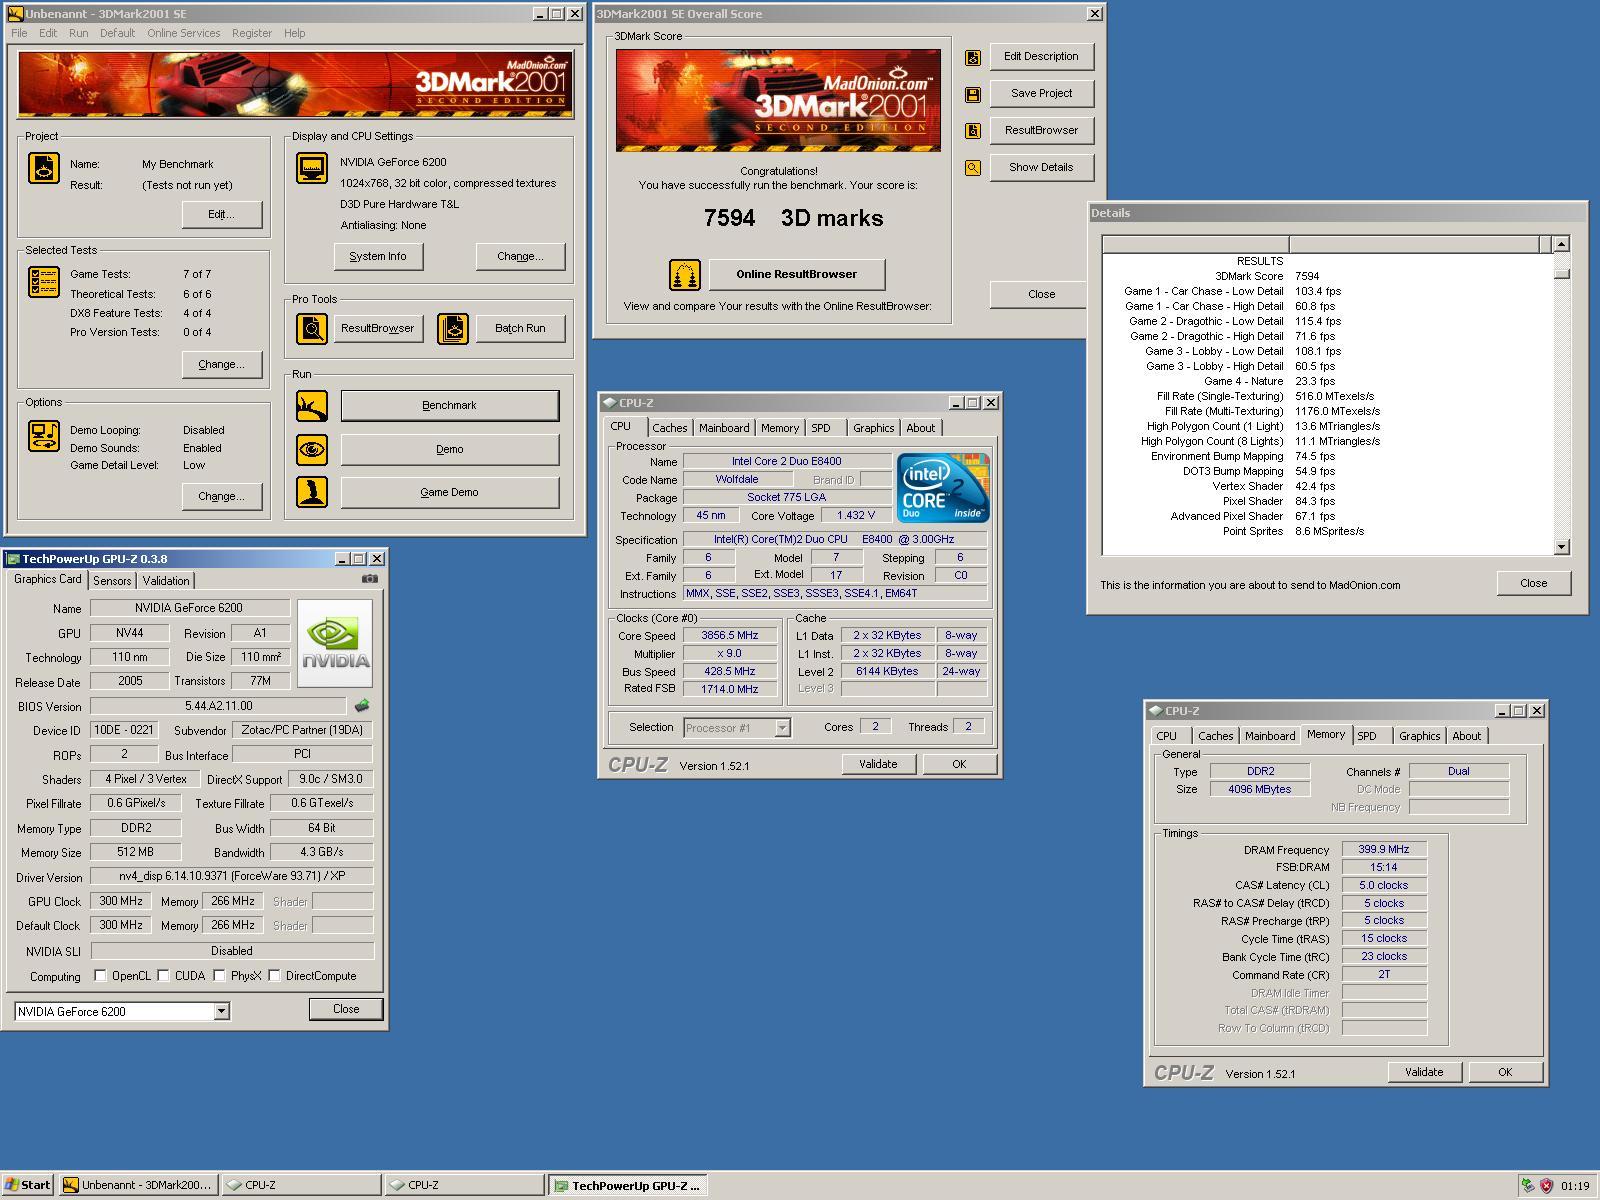1600x1200 pixels.
Task: Enable the DirectCompute checkbox in GPU-Z
Action: pos(274,975)
